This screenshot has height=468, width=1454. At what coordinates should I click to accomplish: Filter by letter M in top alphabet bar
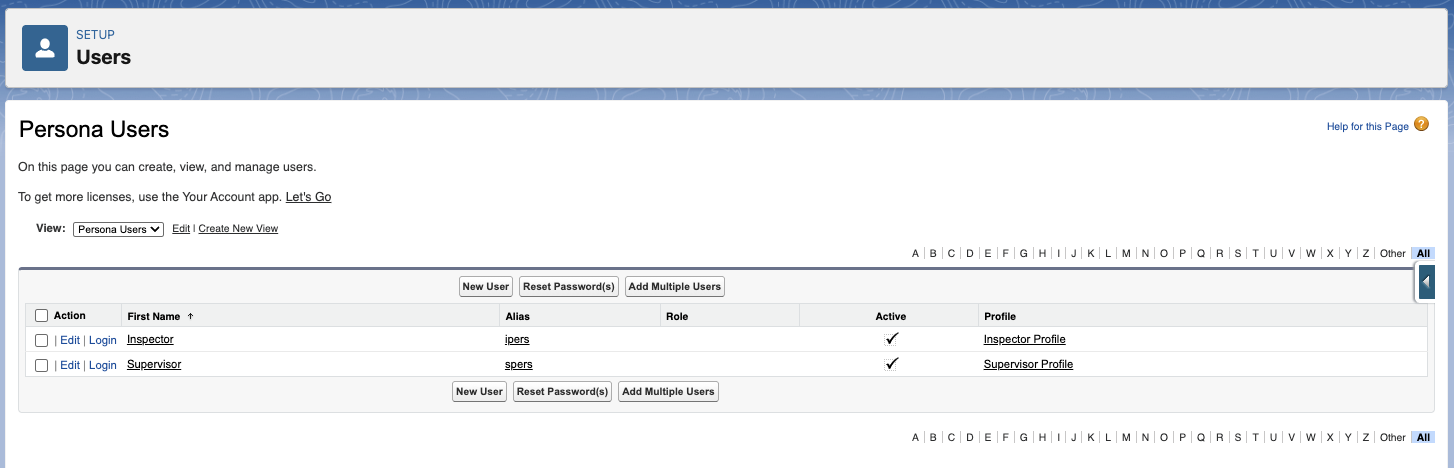[x=1126, y=254]
